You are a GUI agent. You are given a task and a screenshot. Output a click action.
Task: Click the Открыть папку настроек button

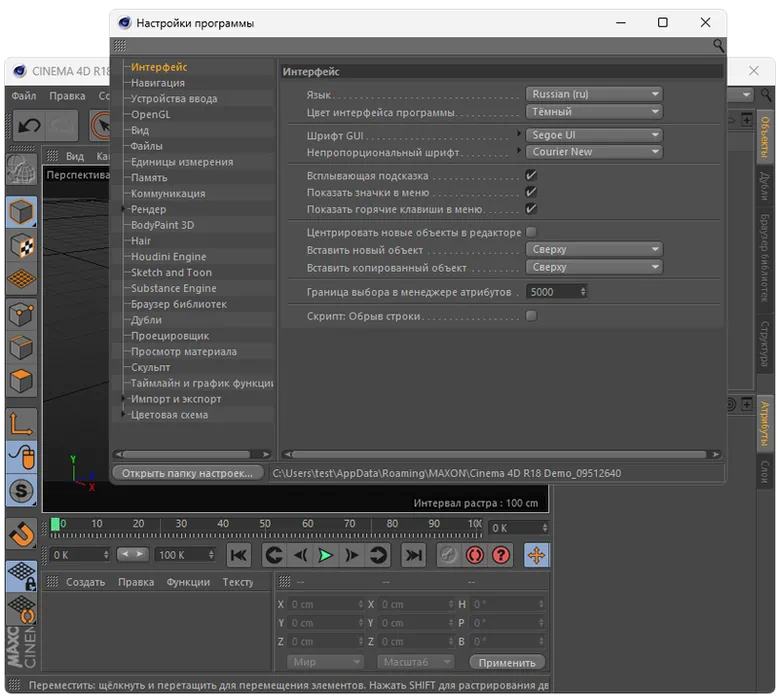pyautogui.click(x=187, y=473)
